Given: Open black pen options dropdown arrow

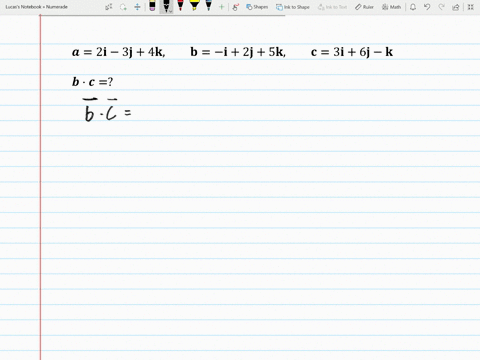Looking at the screenshot, I should click(170, 11).
